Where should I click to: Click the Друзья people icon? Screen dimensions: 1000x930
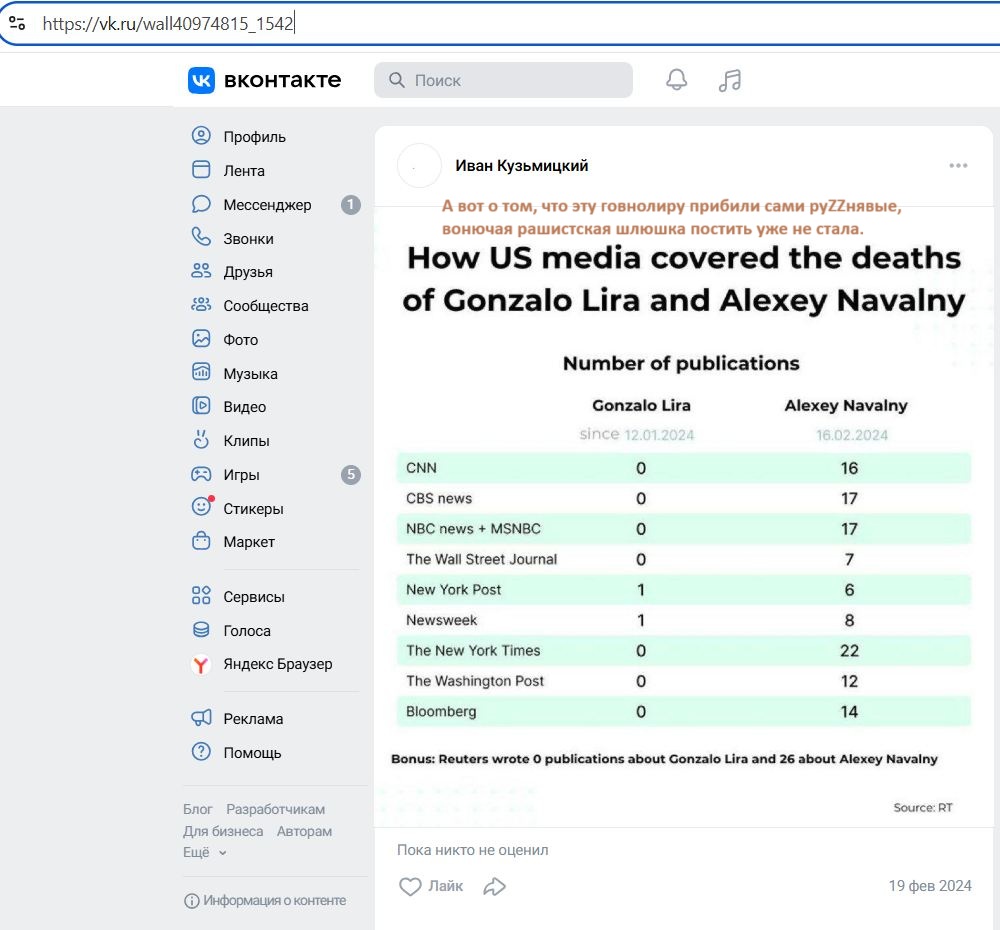pyautogui.click(x=201, y=271)
